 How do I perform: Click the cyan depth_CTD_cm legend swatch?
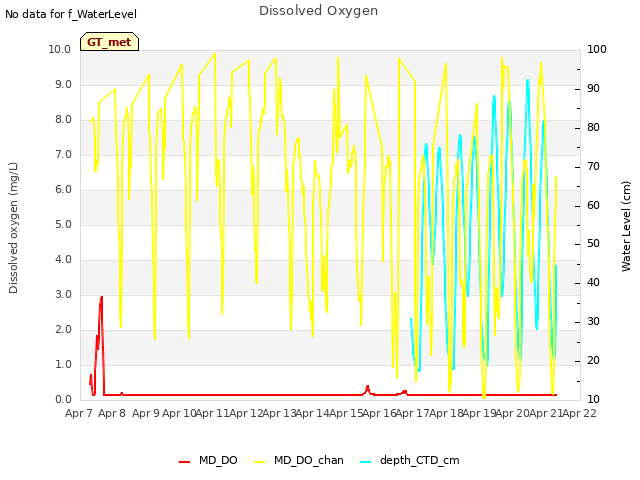[x=366, y=462]
